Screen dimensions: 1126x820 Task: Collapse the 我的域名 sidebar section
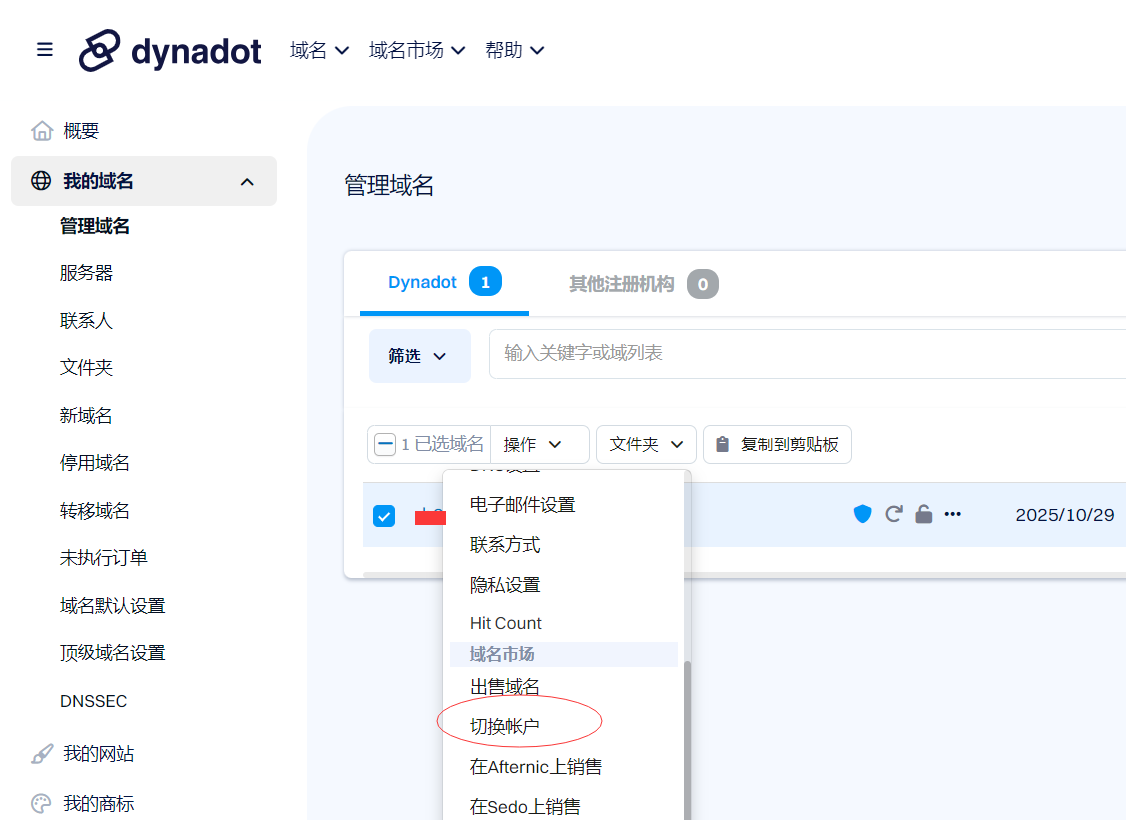(247, 182)
